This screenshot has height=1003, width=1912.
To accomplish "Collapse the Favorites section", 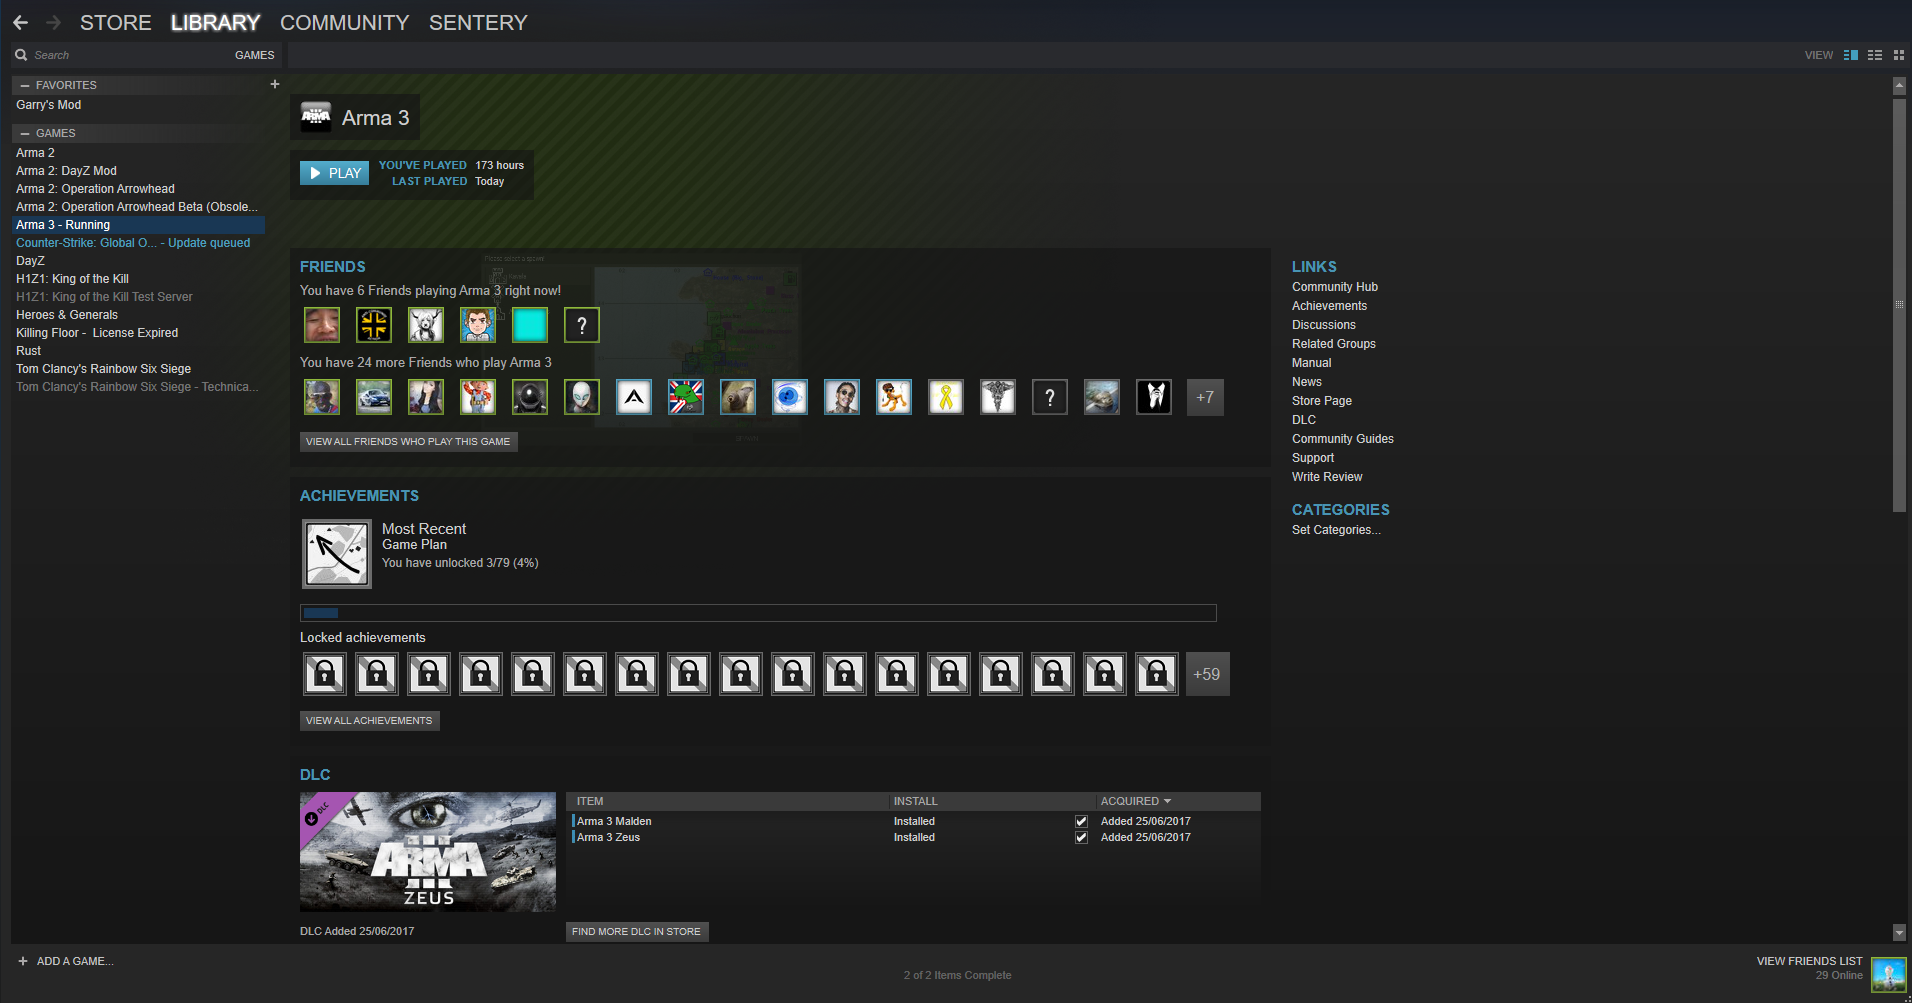I will (x=25, y=85).
